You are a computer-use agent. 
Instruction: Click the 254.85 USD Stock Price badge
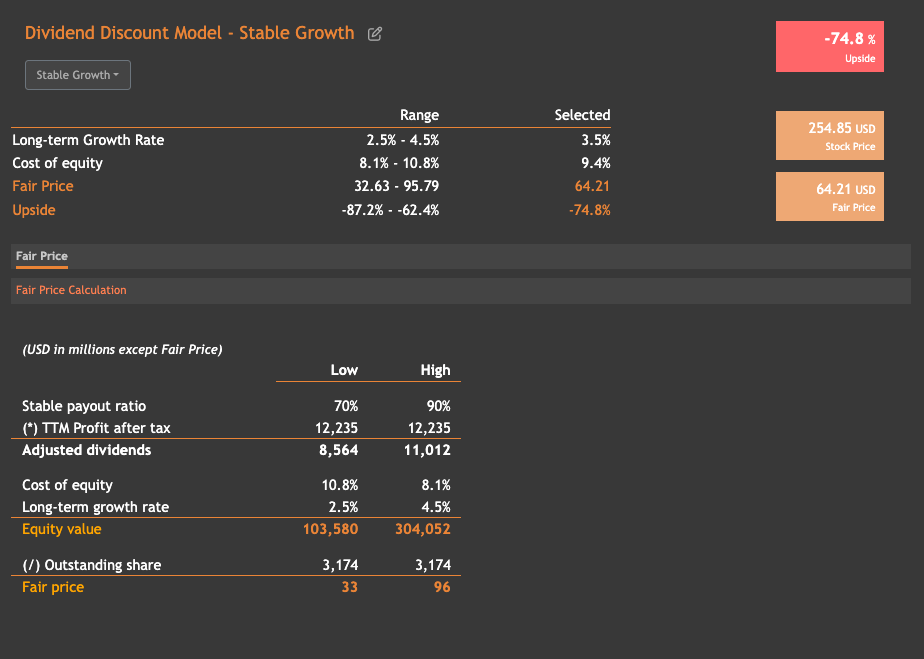[x=829, y=135]
